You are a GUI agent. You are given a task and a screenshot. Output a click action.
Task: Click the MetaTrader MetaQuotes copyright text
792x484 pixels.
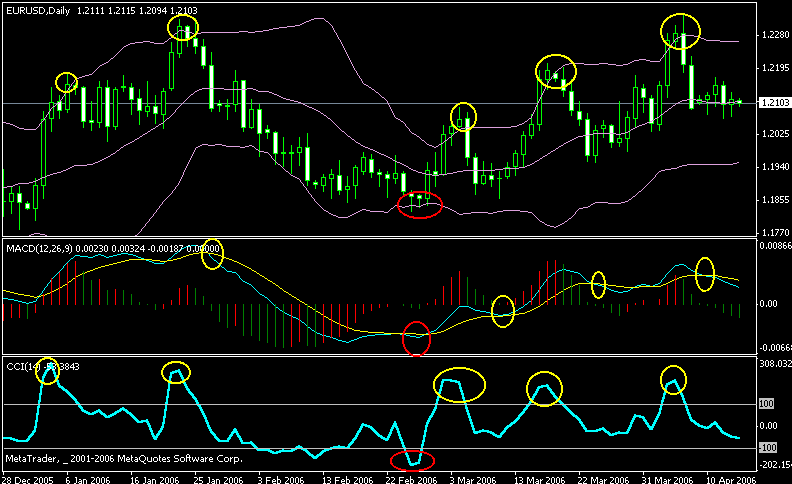pos(124,459)
